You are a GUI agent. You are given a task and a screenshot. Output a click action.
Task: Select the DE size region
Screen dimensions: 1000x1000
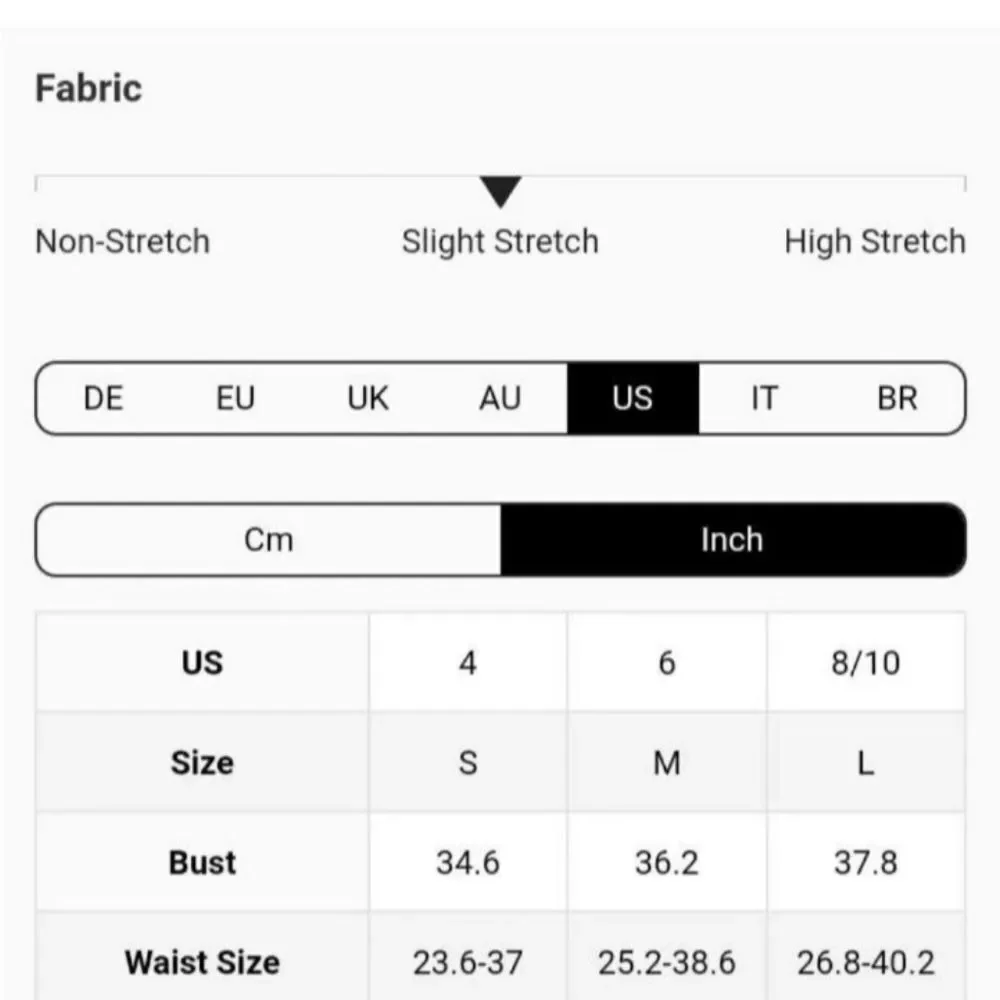point(103,398)
